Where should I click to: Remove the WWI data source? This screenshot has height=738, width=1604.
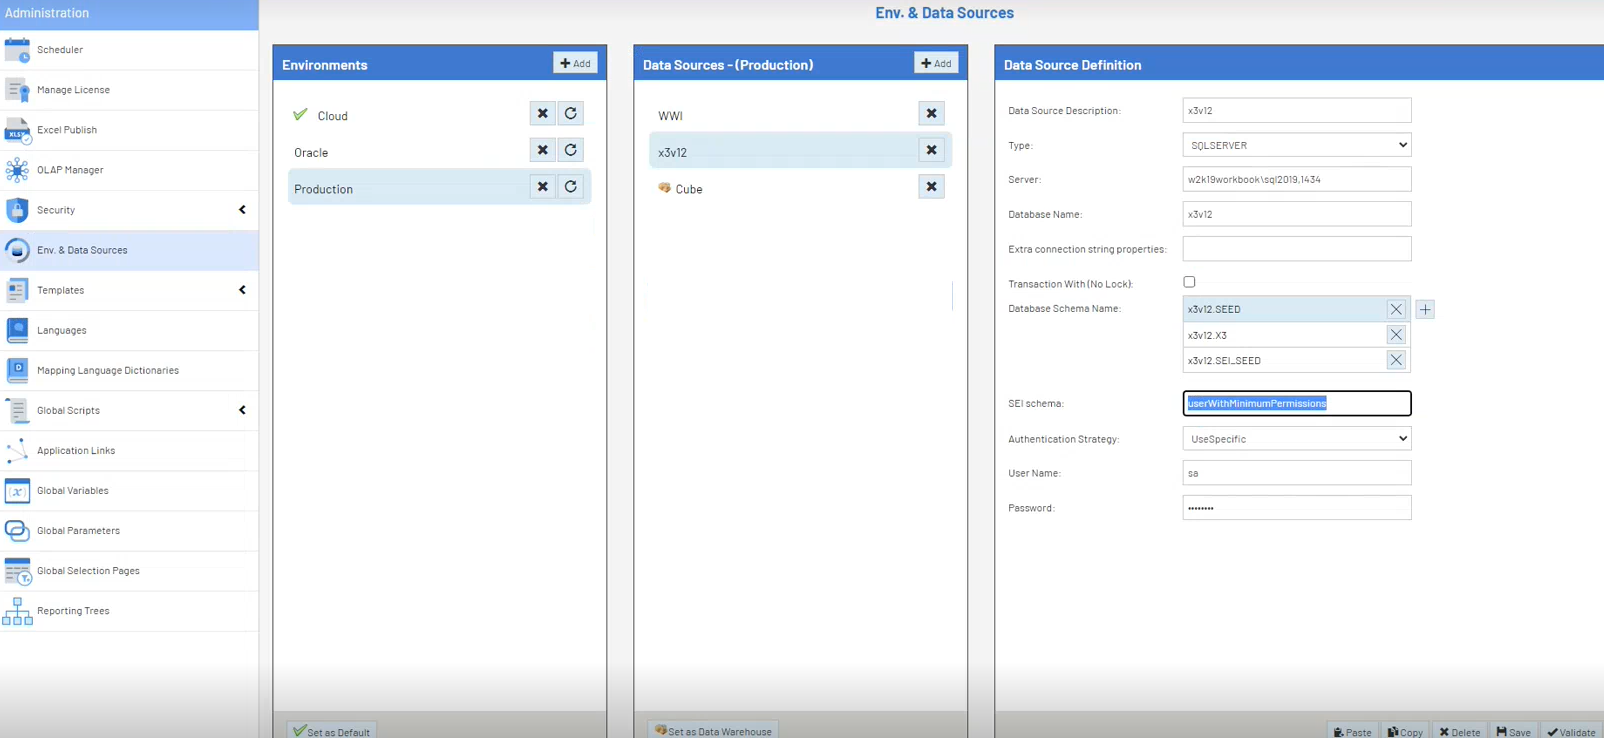coord(931,114)
